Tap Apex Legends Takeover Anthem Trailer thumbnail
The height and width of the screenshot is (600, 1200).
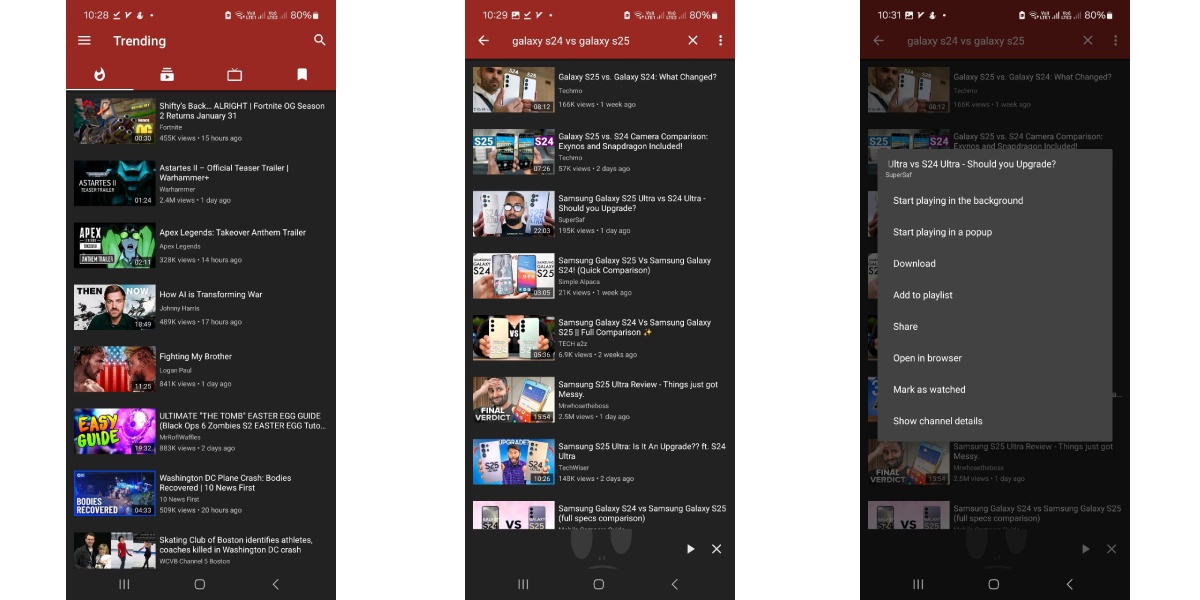pyautogui.click(x=114, y=245)
